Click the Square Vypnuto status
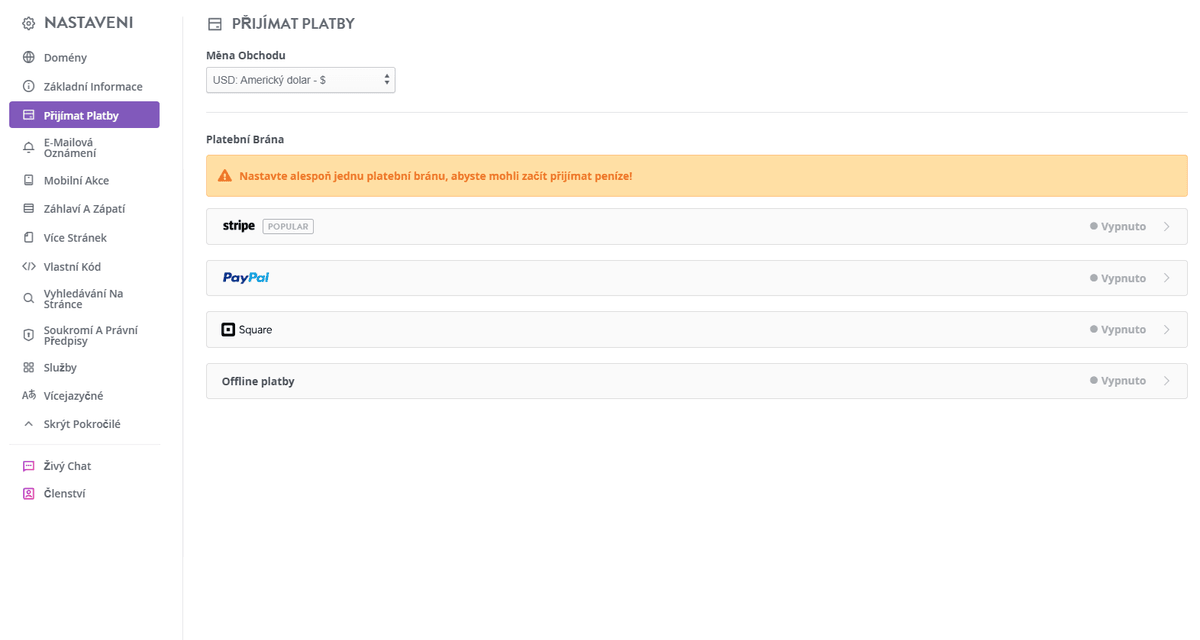This screenshot has height=640, width=1200. (x=1118, y=329)
